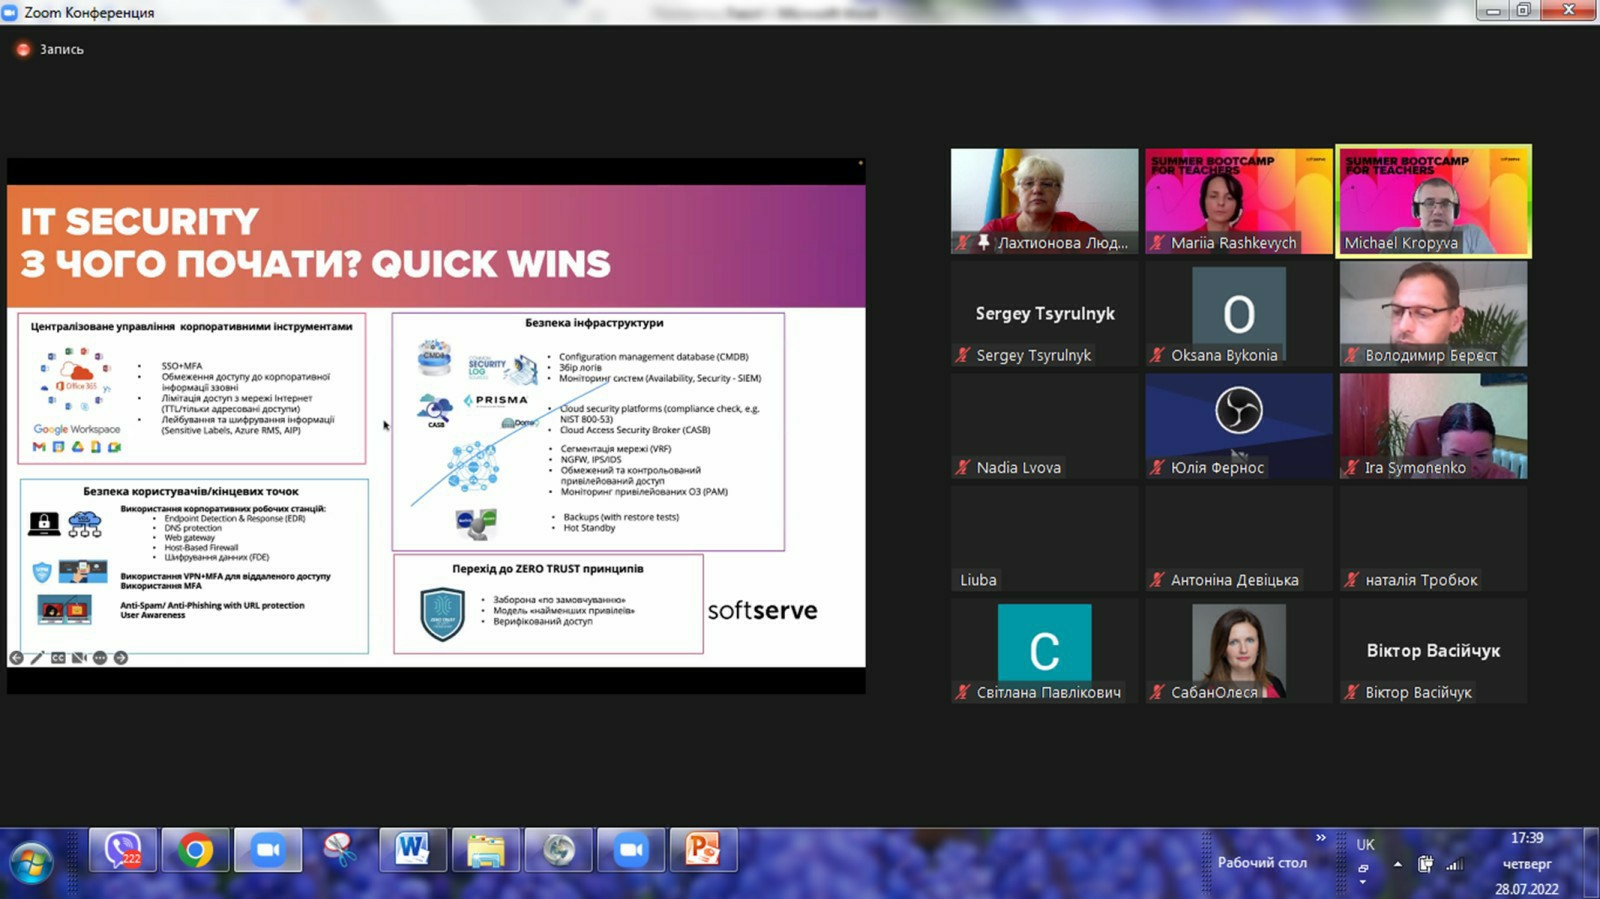Toggle closed captions CC on slide
1600x899 pixels.
pos(58,658)
